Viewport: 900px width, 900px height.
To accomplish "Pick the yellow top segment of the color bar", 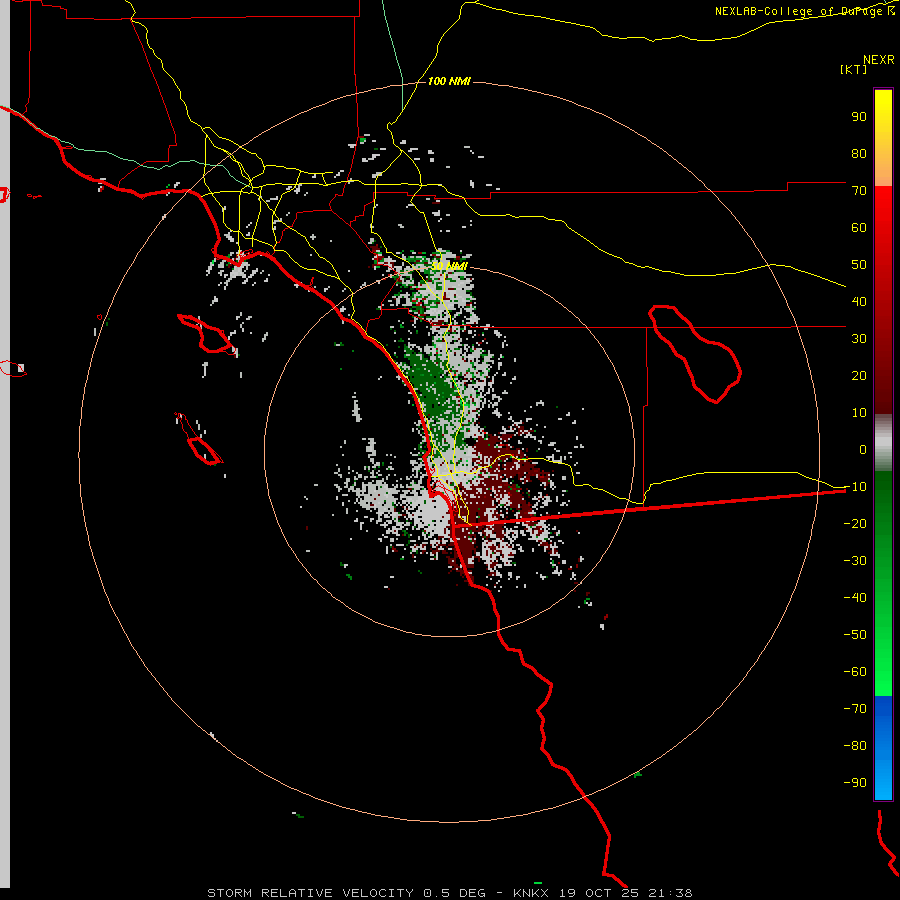I will click(883, 138).
